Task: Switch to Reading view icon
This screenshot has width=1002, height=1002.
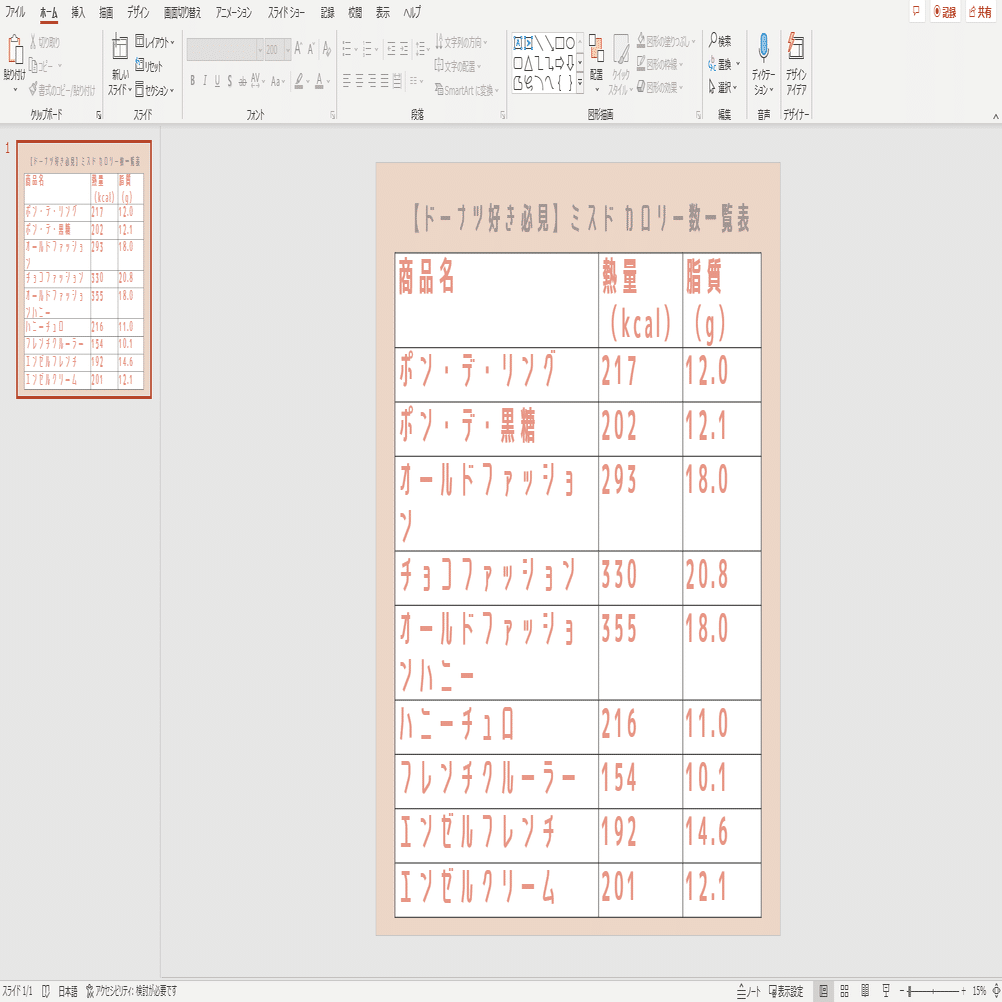Action: coord(865,991)
